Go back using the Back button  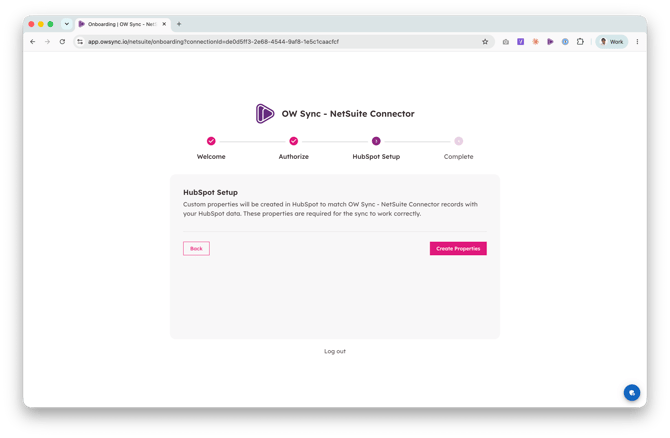(196, 248)
